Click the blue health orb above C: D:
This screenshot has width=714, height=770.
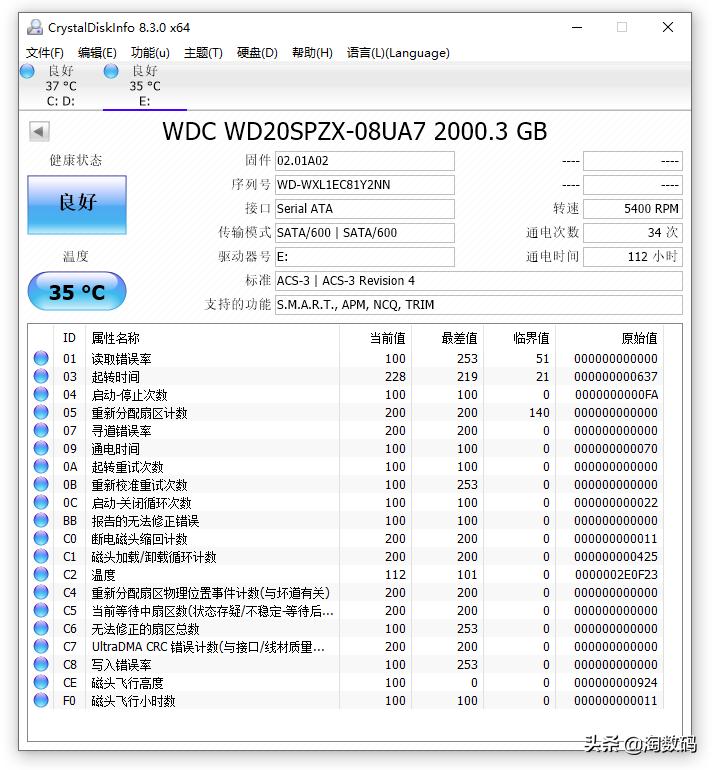coord(27,71)
